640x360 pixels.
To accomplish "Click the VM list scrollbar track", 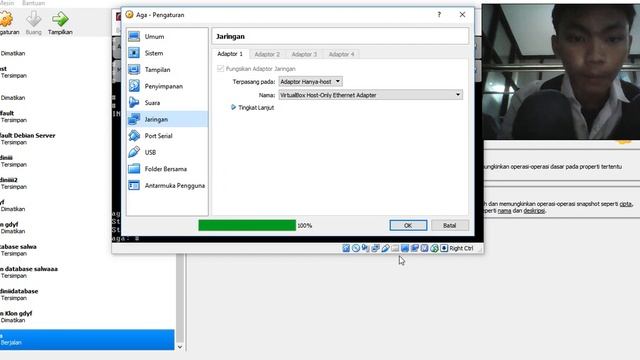I will coord(180,298).
